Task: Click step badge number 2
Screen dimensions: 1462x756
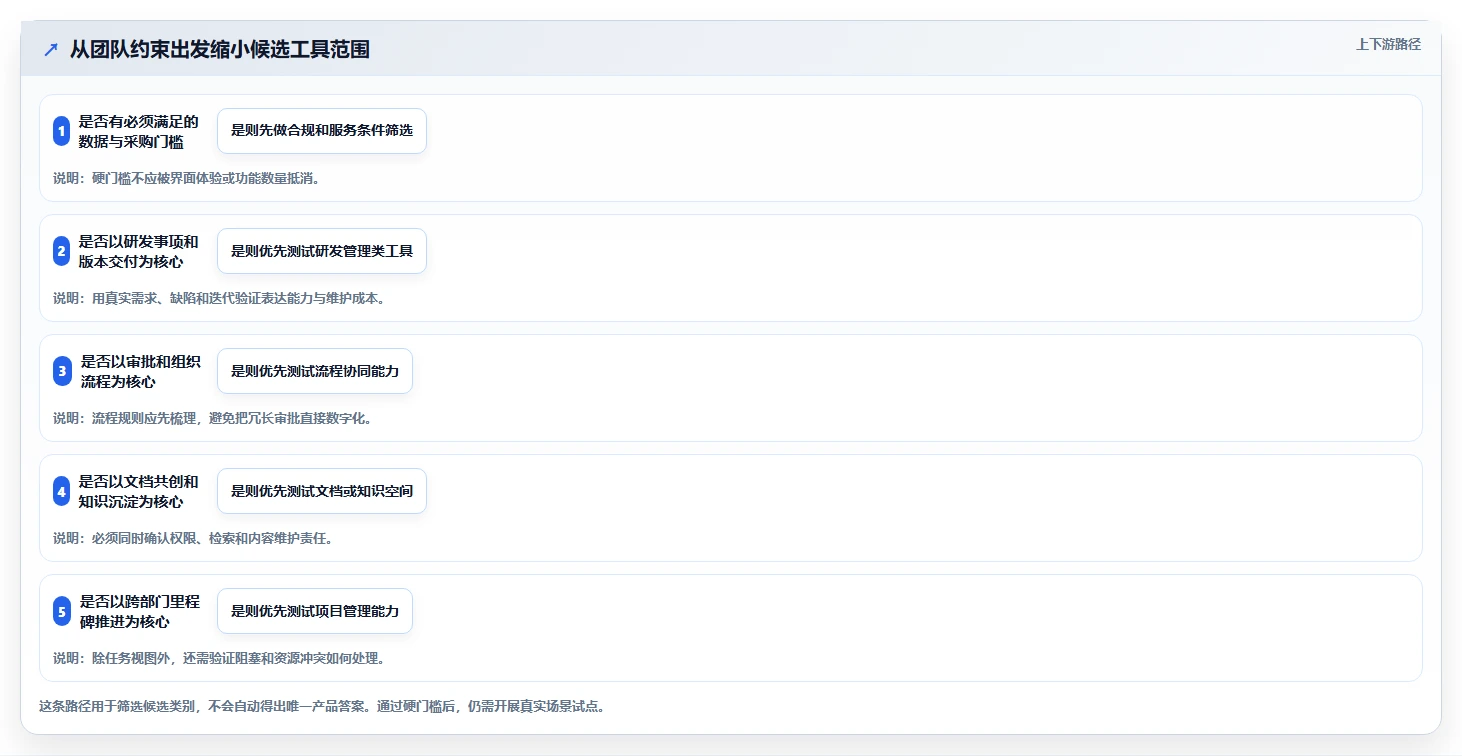Action: (x=61, y=251)
